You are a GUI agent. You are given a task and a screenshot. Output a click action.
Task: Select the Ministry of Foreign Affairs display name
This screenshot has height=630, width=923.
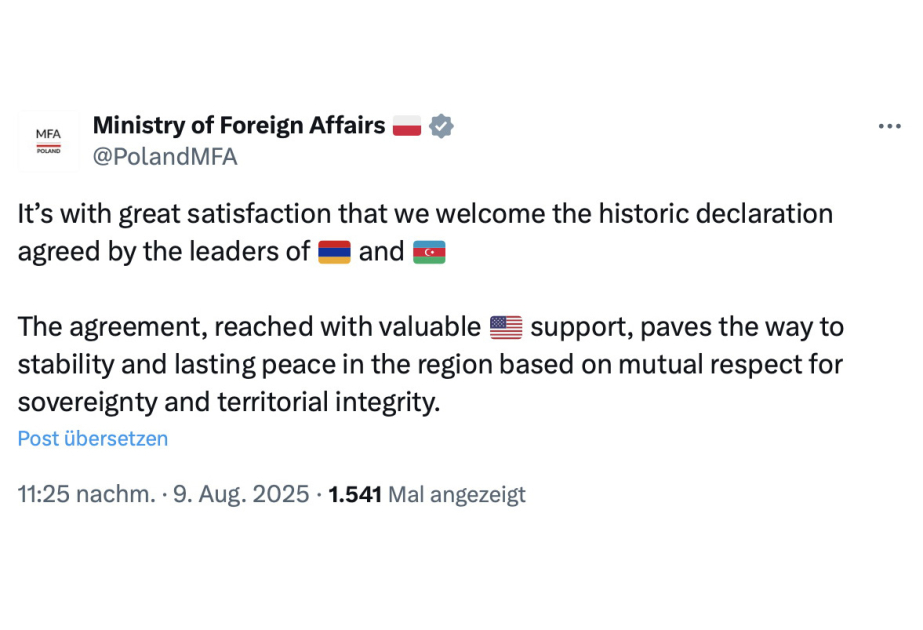pos(237,125)
